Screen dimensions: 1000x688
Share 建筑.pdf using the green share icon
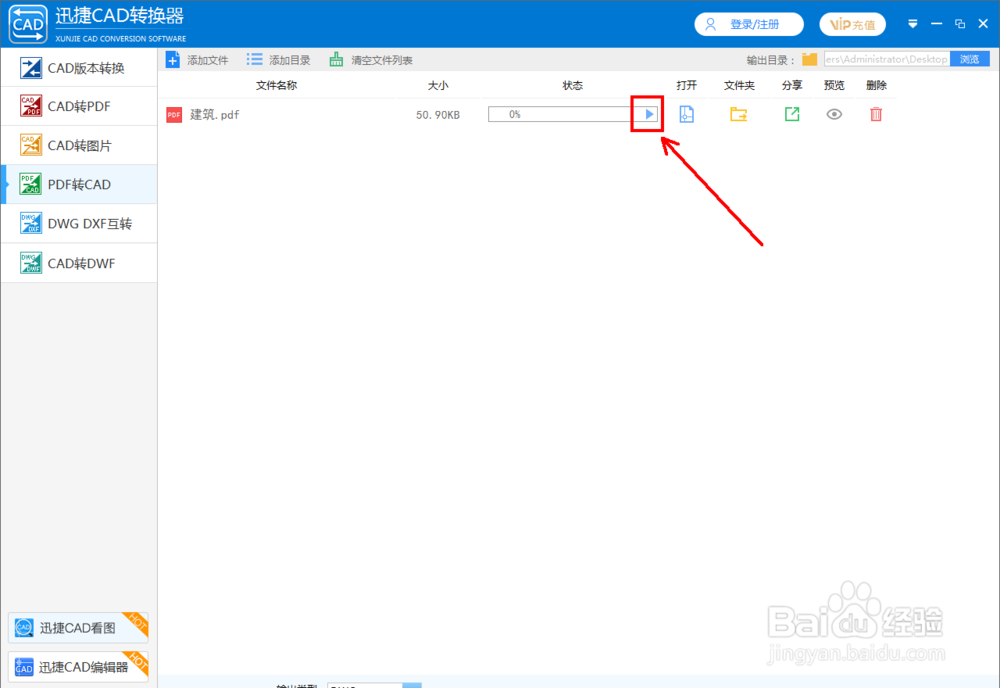pos(791,114)
